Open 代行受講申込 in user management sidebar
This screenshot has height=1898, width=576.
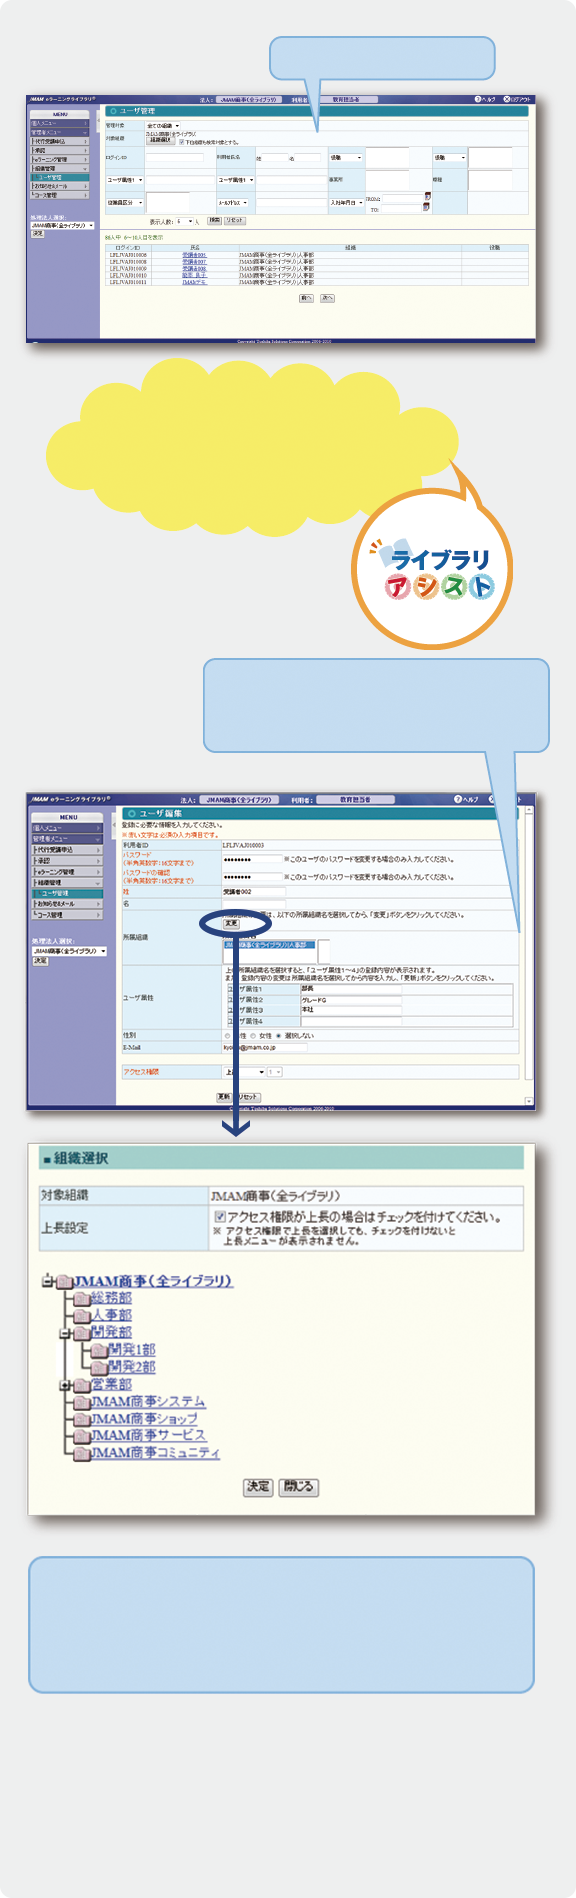[59, 141]
